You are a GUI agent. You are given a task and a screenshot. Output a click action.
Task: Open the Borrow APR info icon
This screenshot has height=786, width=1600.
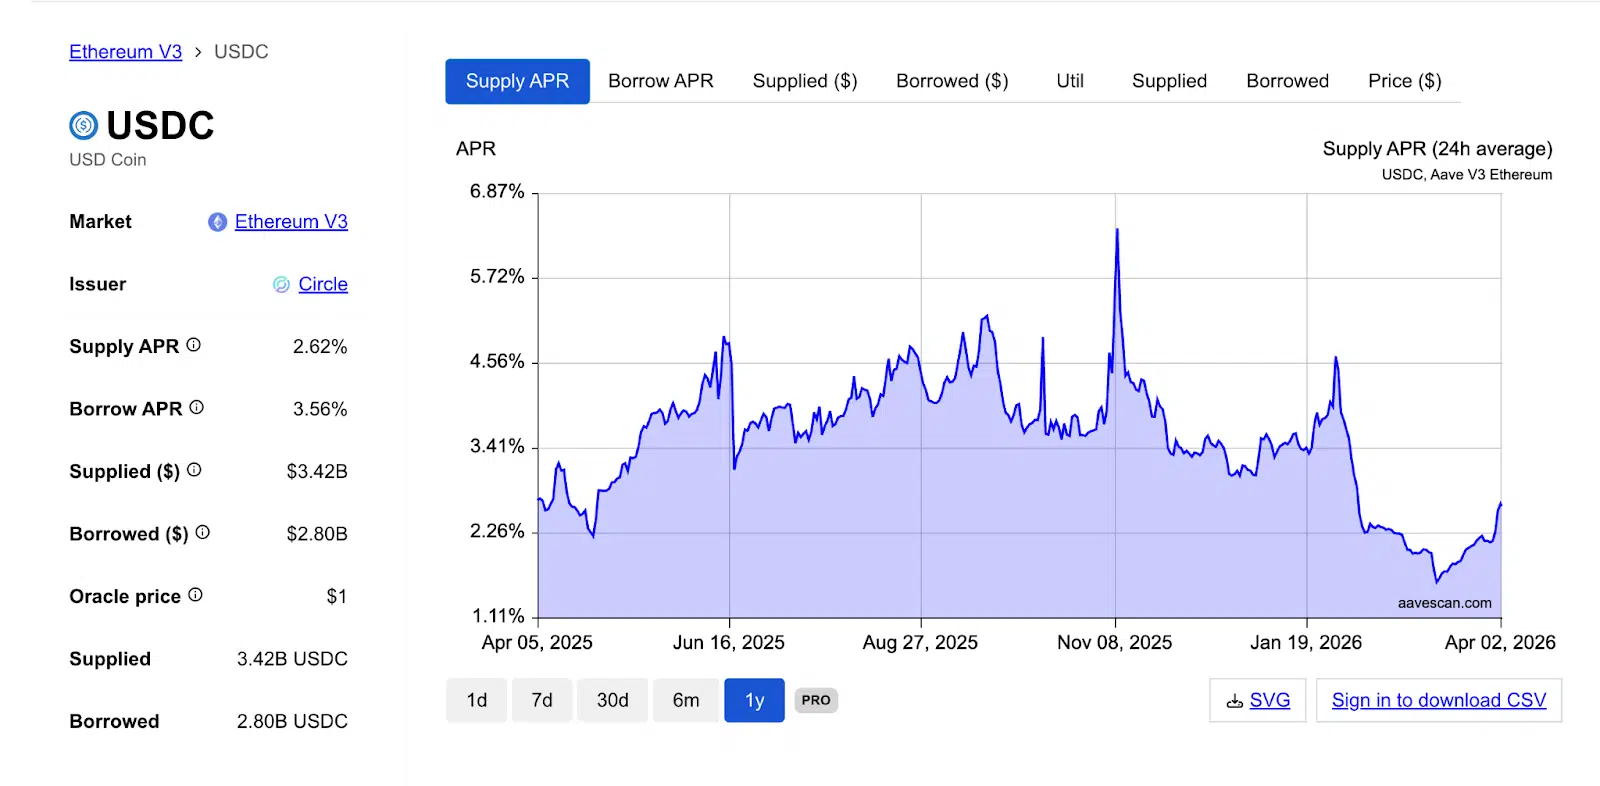tap(197, 407)
